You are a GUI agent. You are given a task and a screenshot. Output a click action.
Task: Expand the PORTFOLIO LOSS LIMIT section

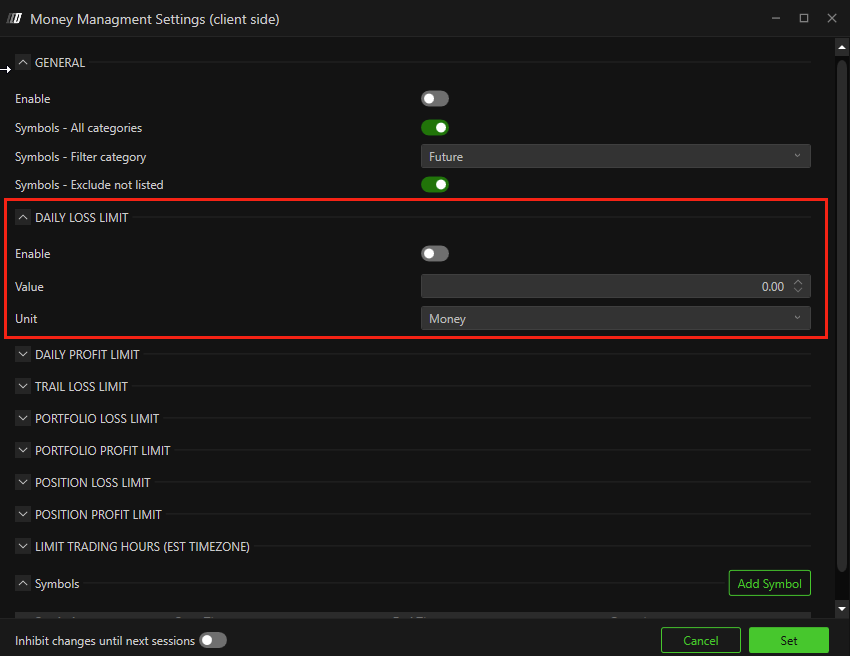coord(24,419)
